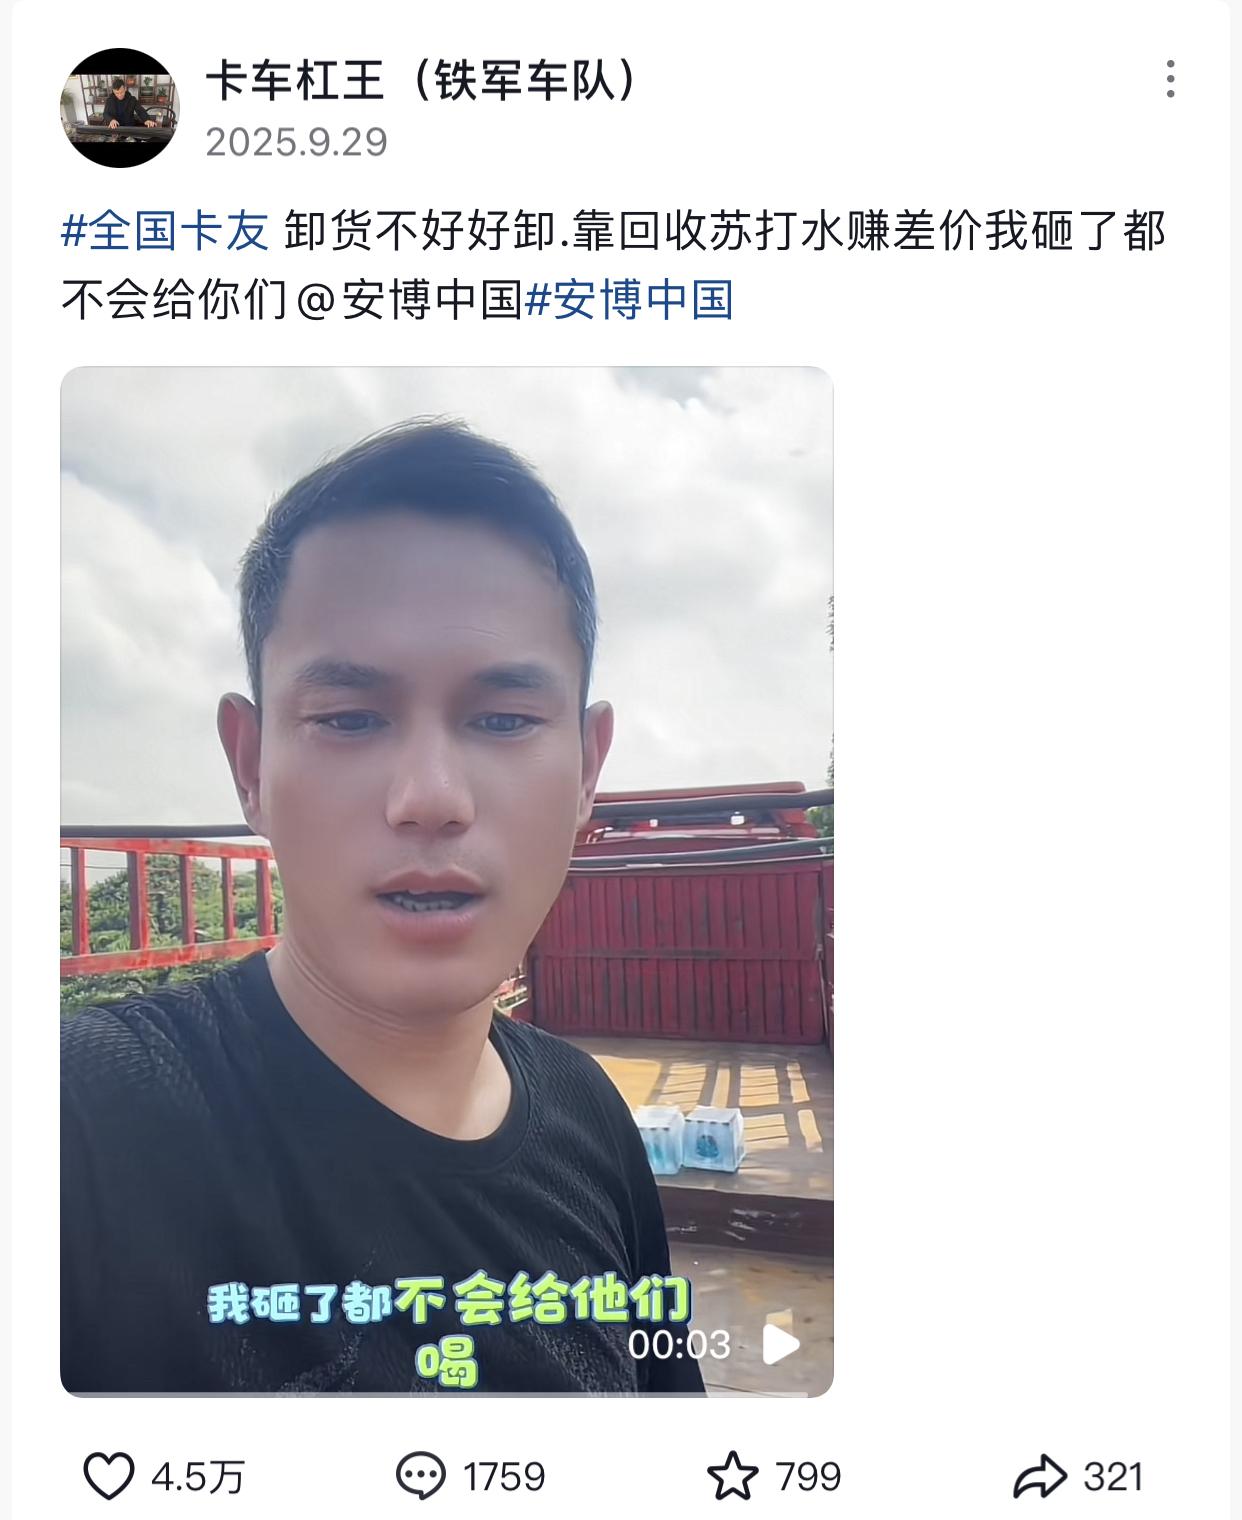
Task: Open the #安博中国 hashtag link
Action: pyautogui.click(x=629, y=299)
